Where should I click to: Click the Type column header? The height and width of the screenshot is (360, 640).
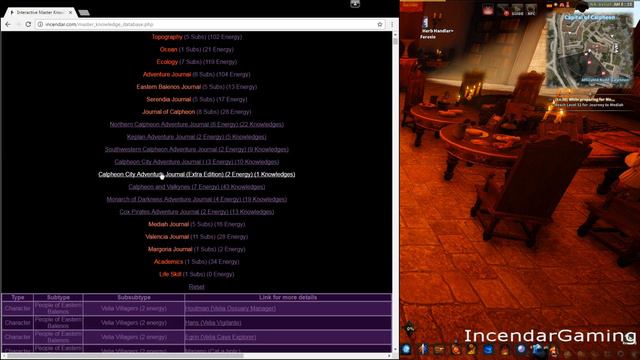[x=18, y=298]
